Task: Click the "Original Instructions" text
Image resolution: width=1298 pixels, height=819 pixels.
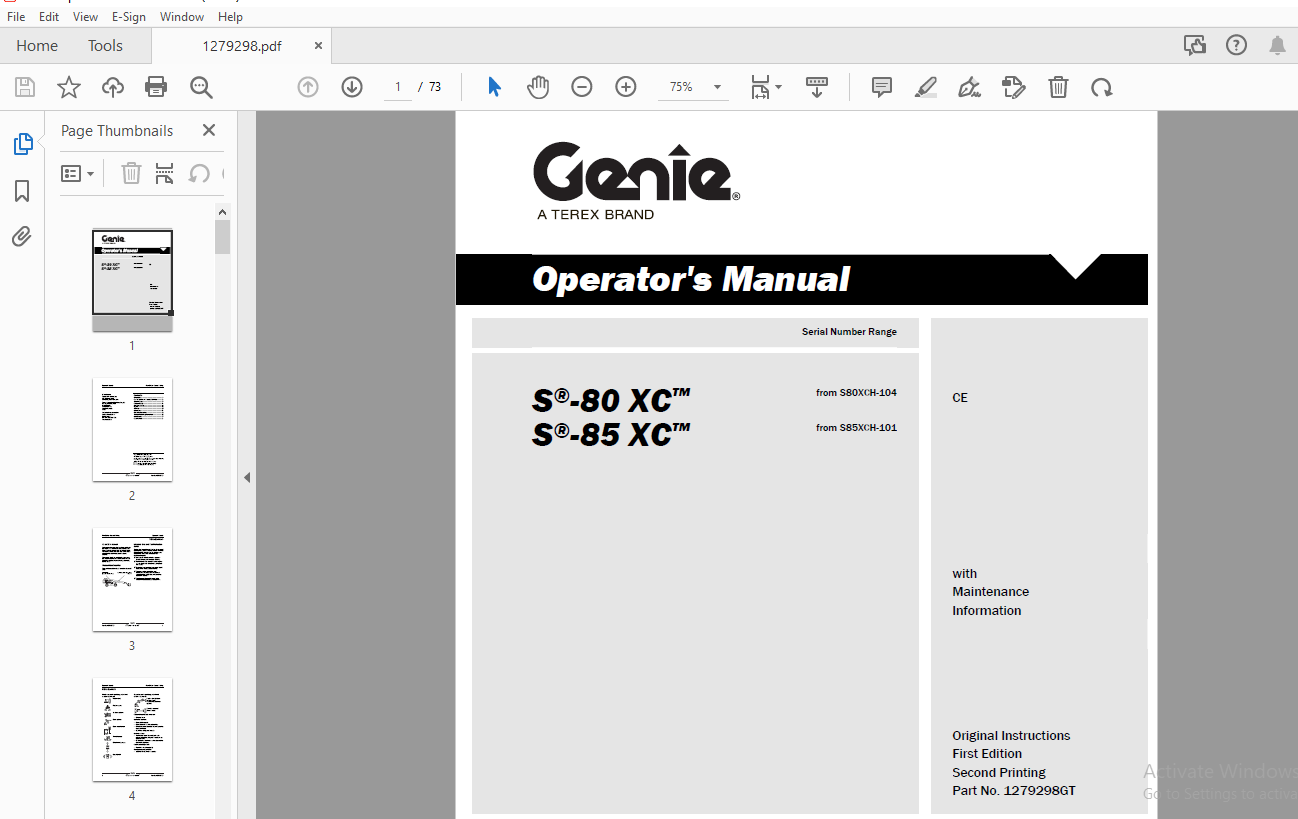Action: (1011, 736)
